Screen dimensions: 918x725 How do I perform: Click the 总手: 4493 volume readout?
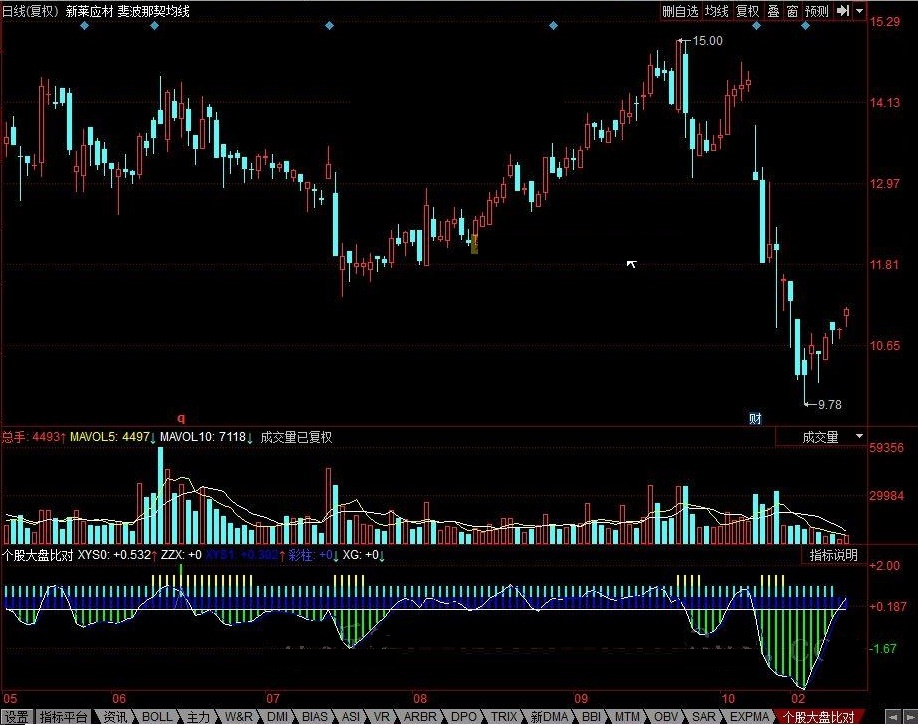pyautogui.click(x=33, y=437)
